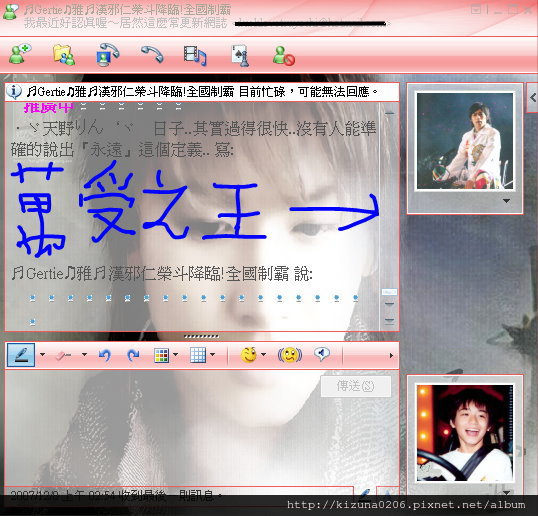Click the info icon in status bar
Screen dimensions: 538x516
click(14, 92)
